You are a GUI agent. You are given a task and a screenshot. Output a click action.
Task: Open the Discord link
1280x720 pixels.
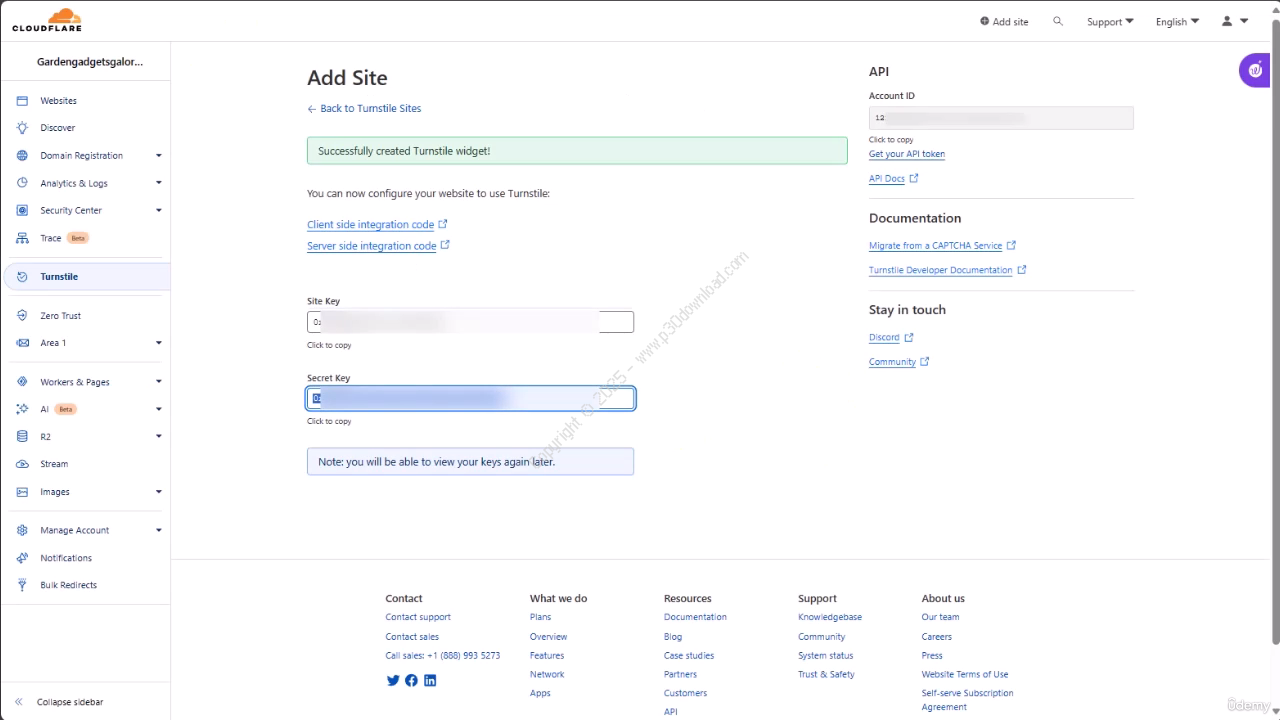890,338
